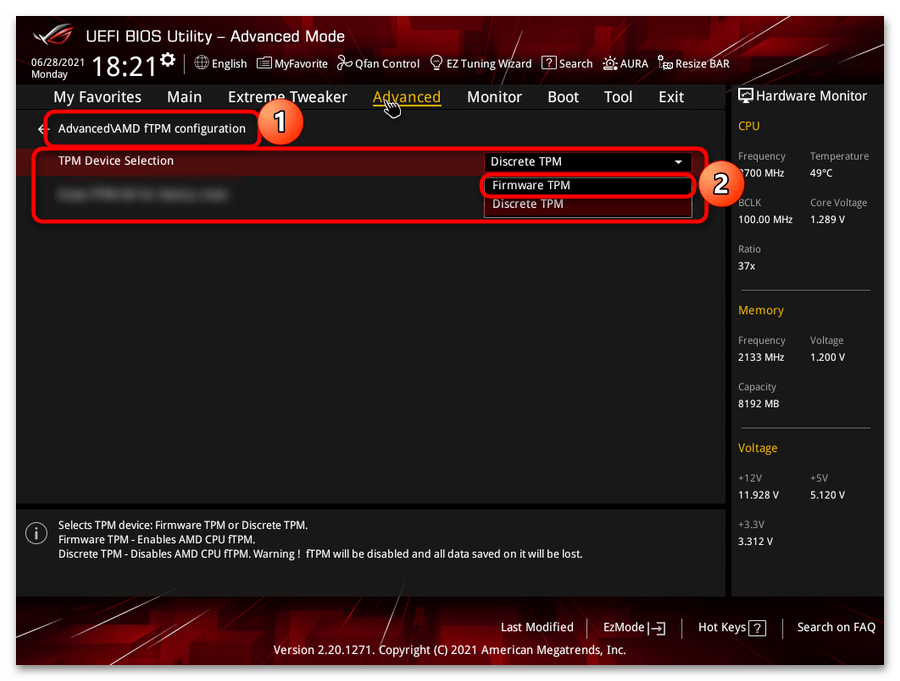Select Firmware TPM from the dropdown list
This screenshot has width=900, height=681.
click(x=588, y=185)
